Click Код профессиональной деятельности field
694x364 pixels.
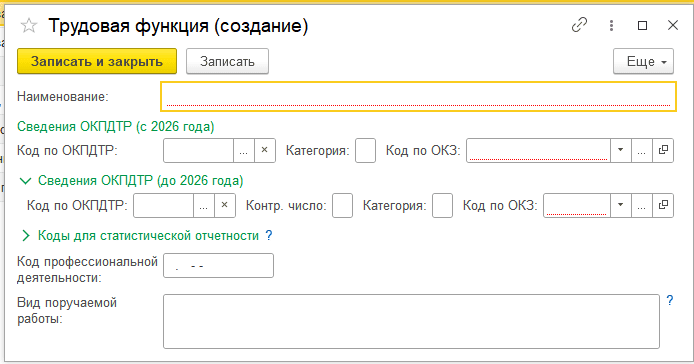tap(218, 266)
